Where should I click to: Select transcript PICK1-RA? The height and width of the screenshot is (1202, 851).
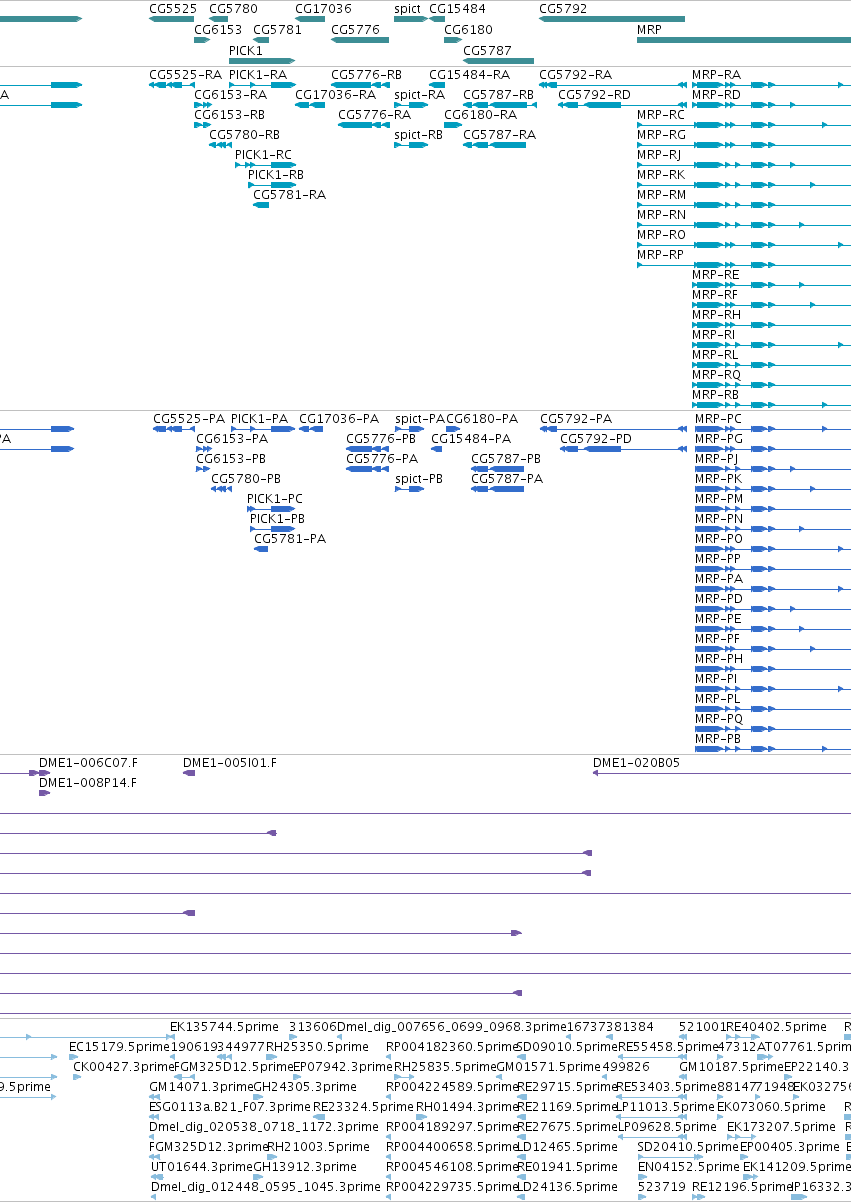pyautogui.click(x=258, y=75)
